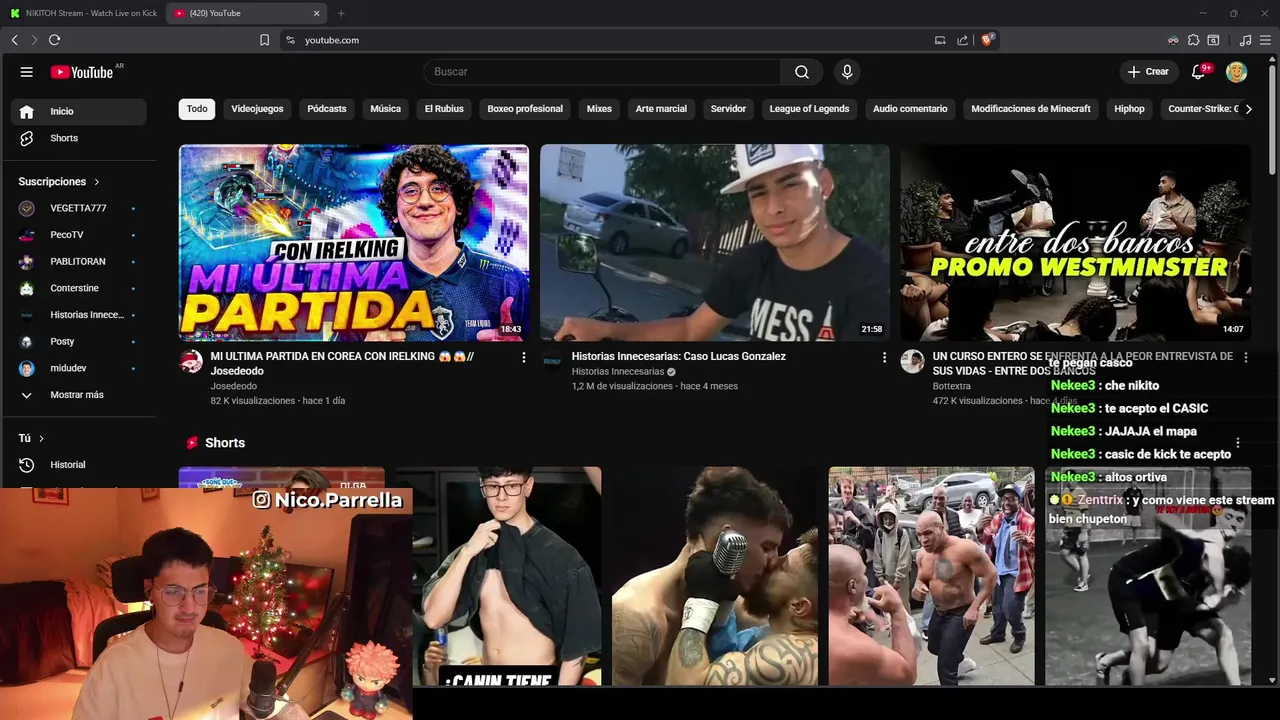Image resolution: width=1280 pixels, height=720 pixels.
Task: Play the Promo Westminster thumbnail
Action: click(1076, 243)
